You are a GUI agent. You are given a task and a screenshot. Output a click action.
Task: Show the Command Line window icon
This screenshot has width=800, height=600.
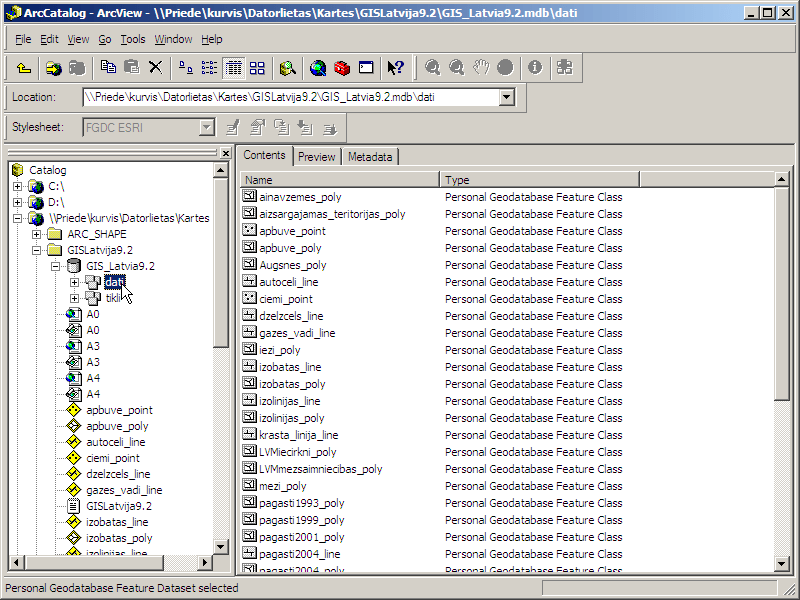366,68
